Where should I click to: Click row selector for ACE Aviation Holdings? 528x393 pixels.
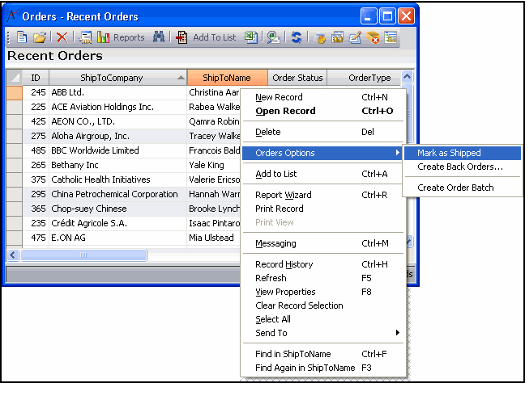coord(14,107)
